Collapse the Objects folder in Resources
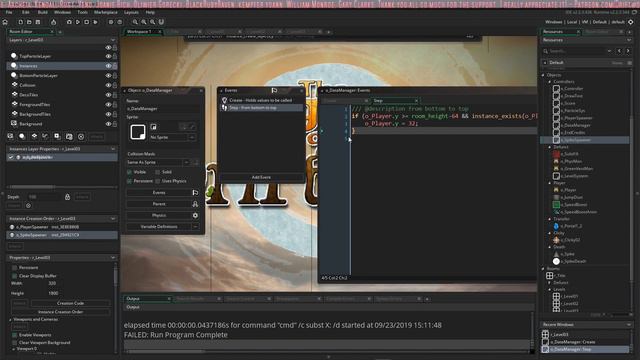 pyautogui.click(x=543, y=75)
